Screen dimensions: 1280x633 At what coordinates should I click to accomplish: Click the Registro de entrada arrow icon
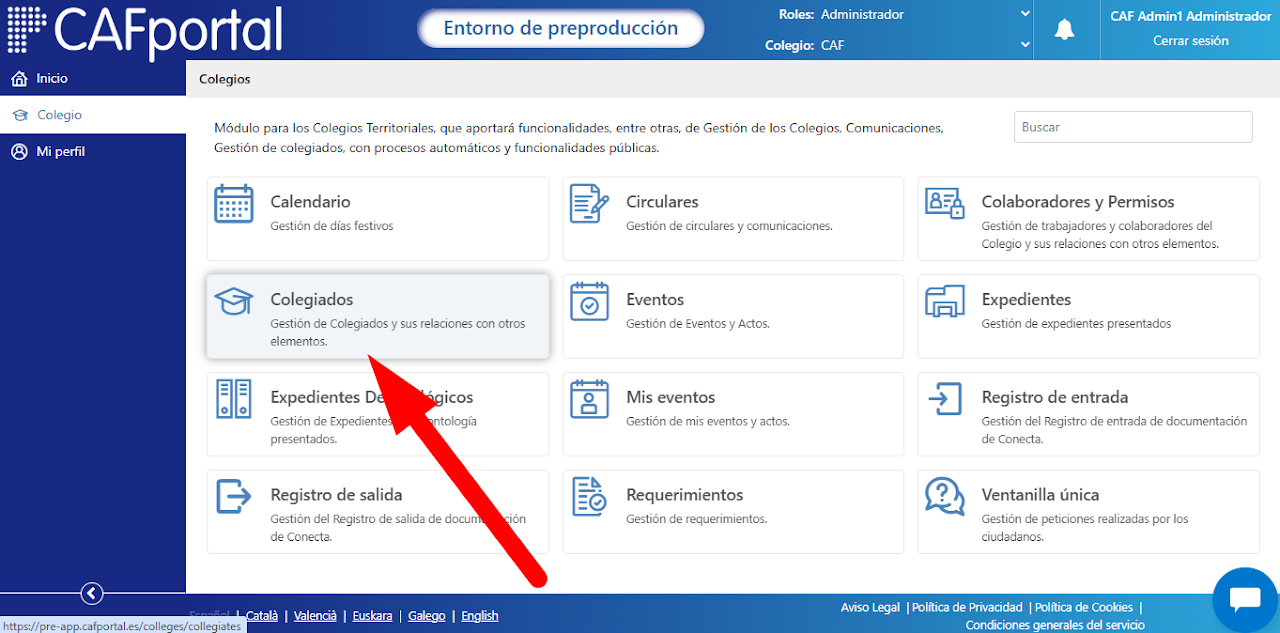tap(945, 400)
